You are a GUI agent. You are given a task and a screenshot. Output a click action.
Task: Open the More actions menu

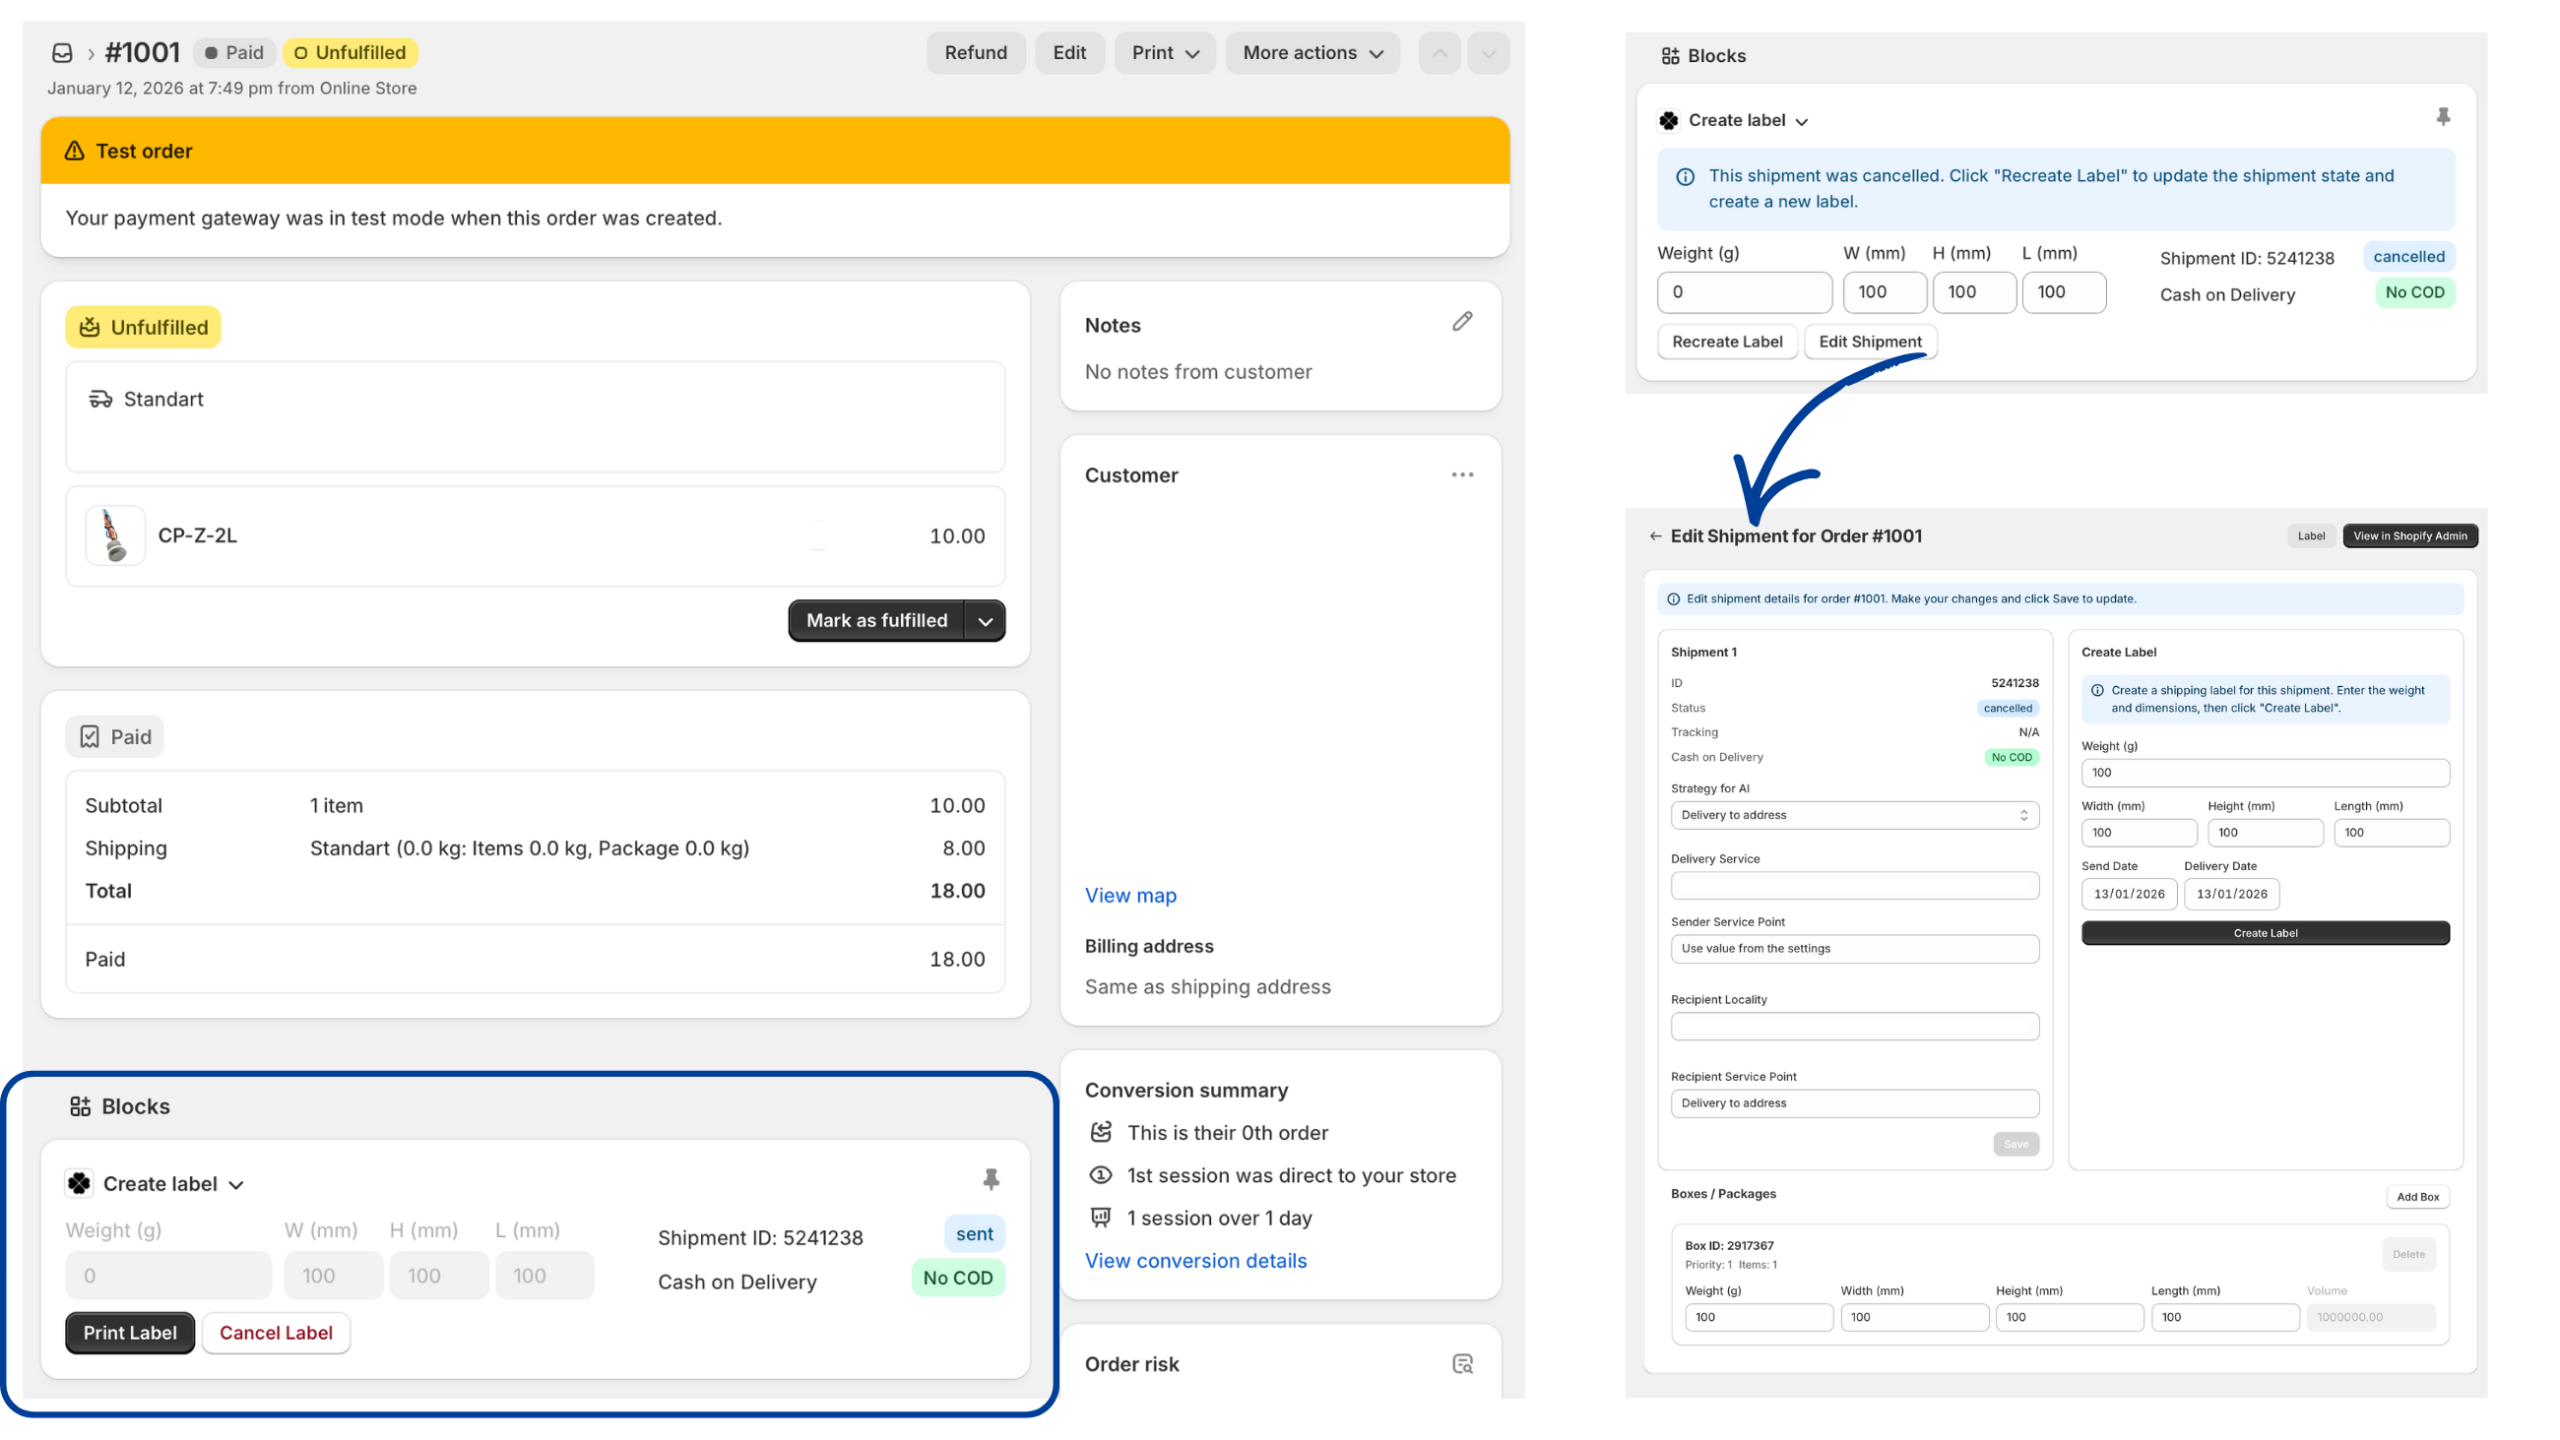click(1311, 52)
